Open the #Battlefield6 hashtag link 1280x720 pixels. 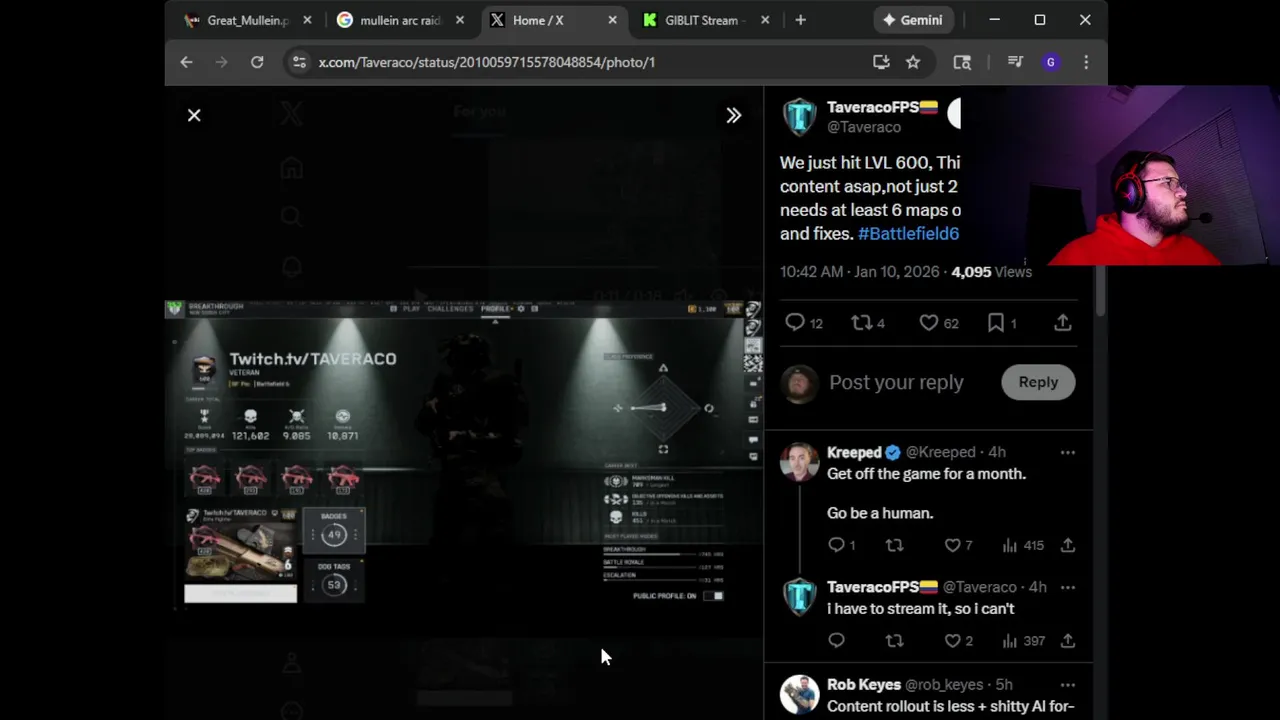coord(908,233)
